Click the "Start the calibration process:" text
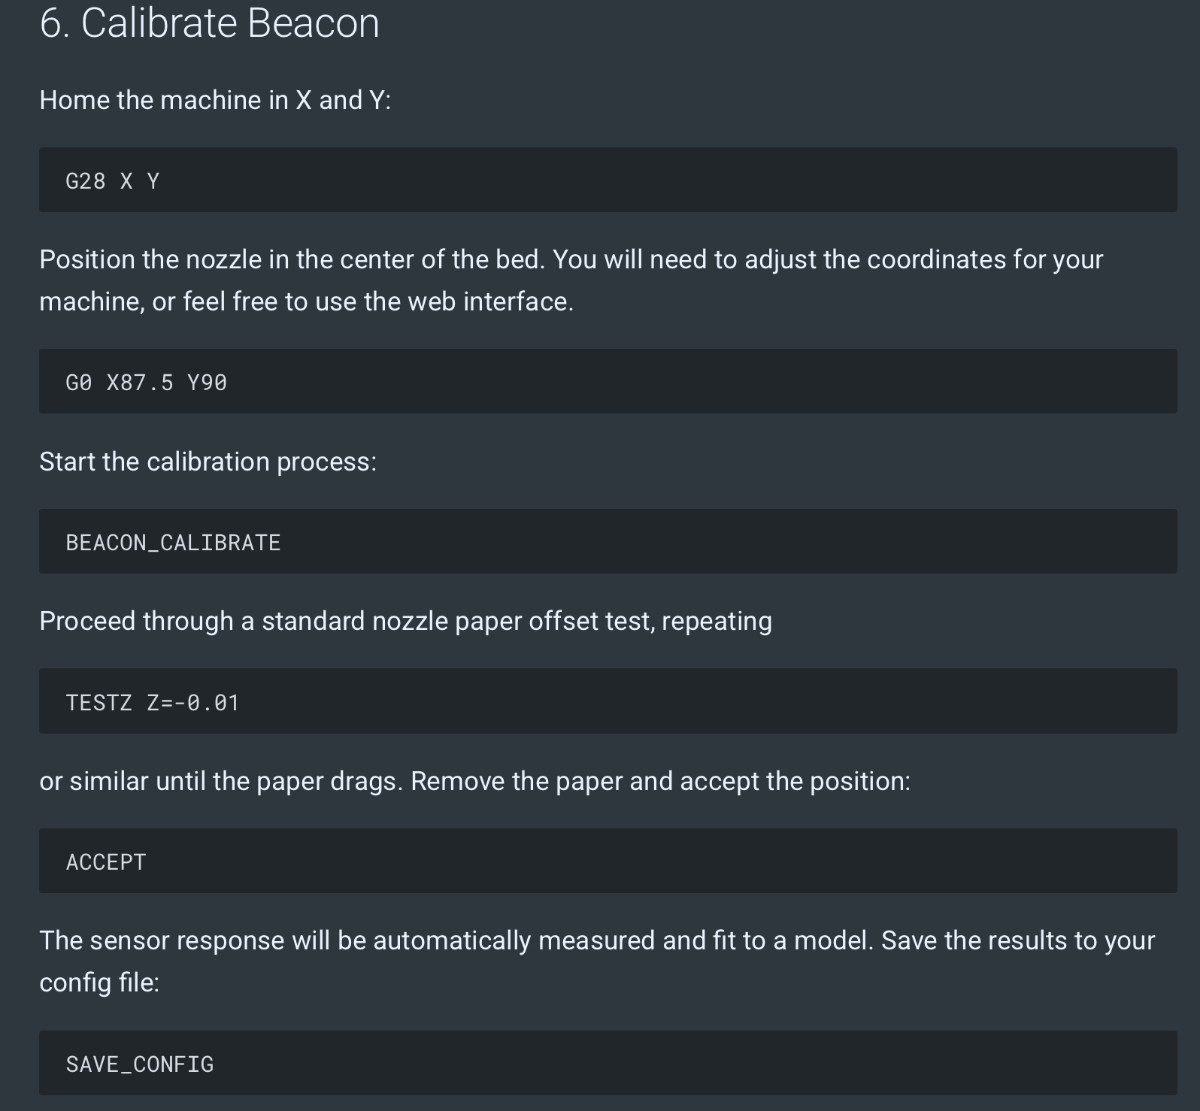This screenshot has width=1200, height=1111. (x=208, y=462)
